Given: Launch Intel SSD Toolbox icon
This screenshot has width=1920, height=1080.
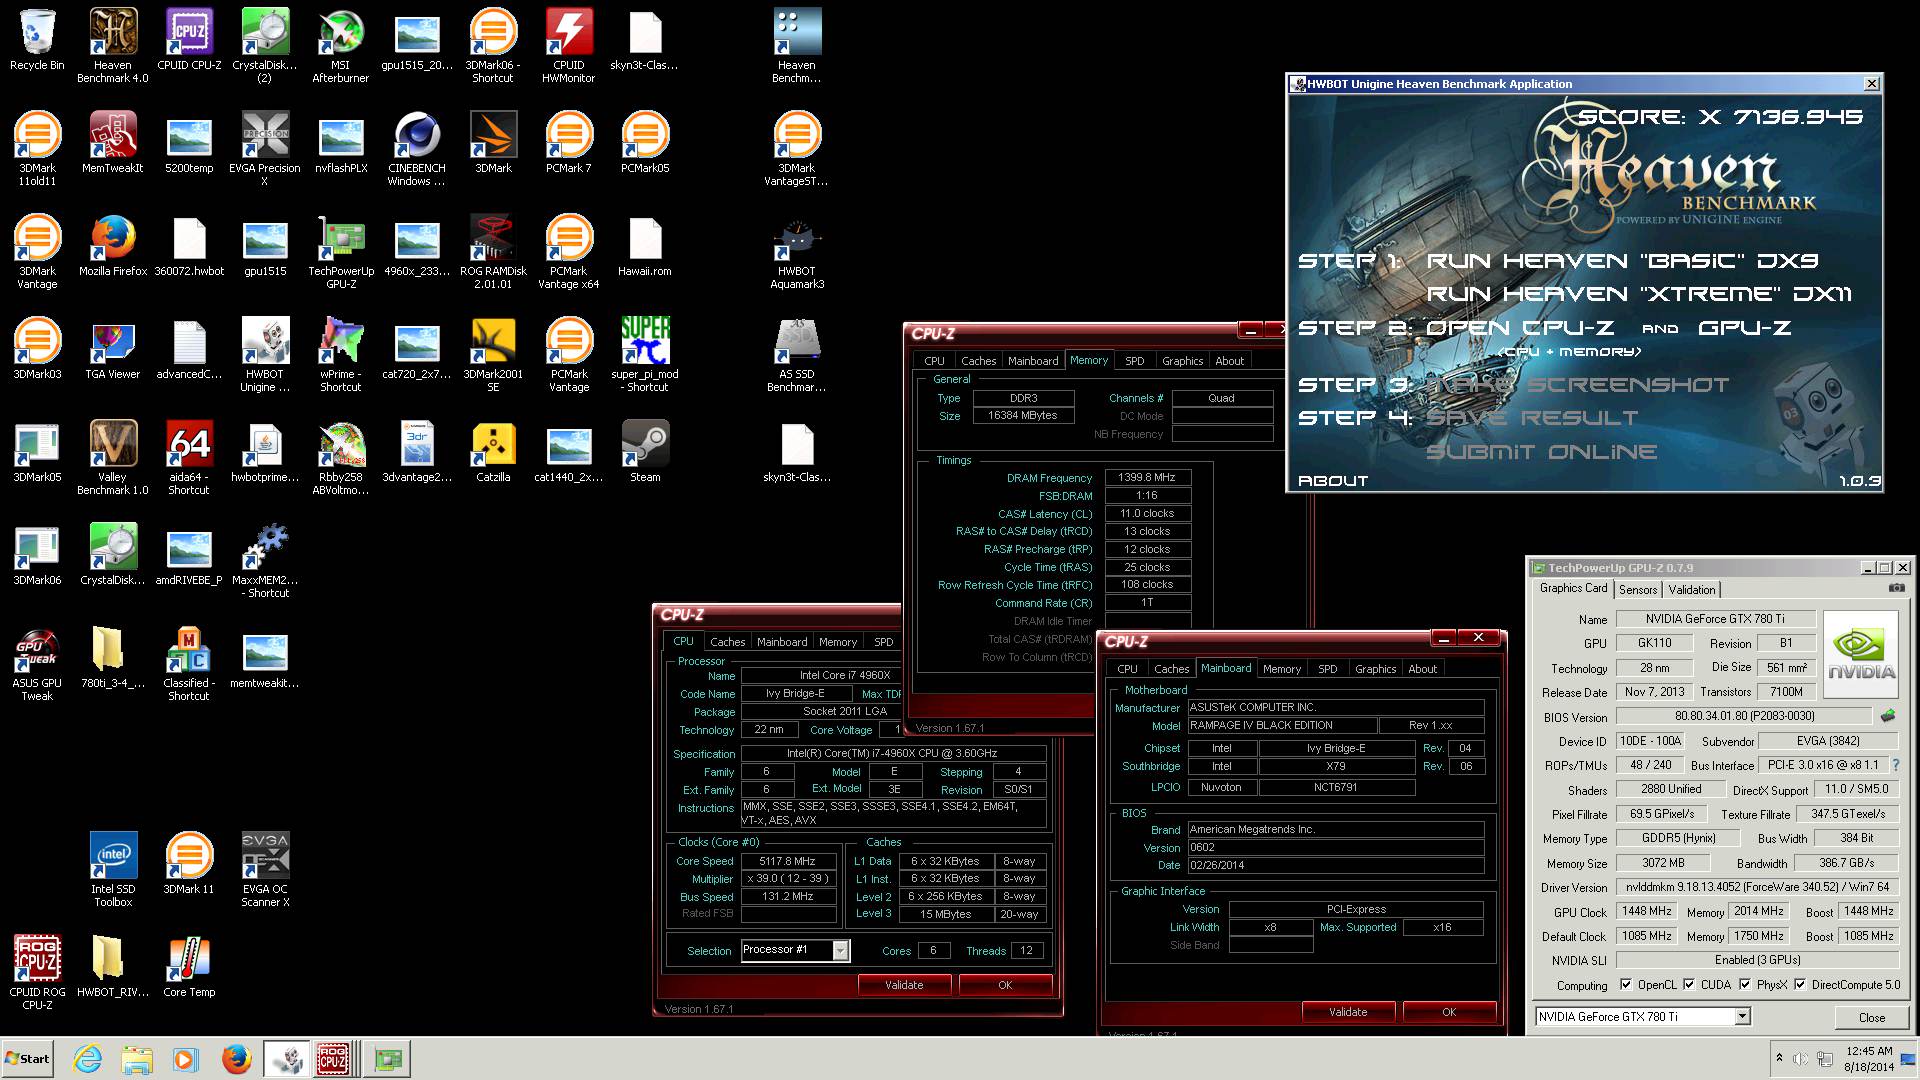Looking at the screenshot, I should point(113,869).
